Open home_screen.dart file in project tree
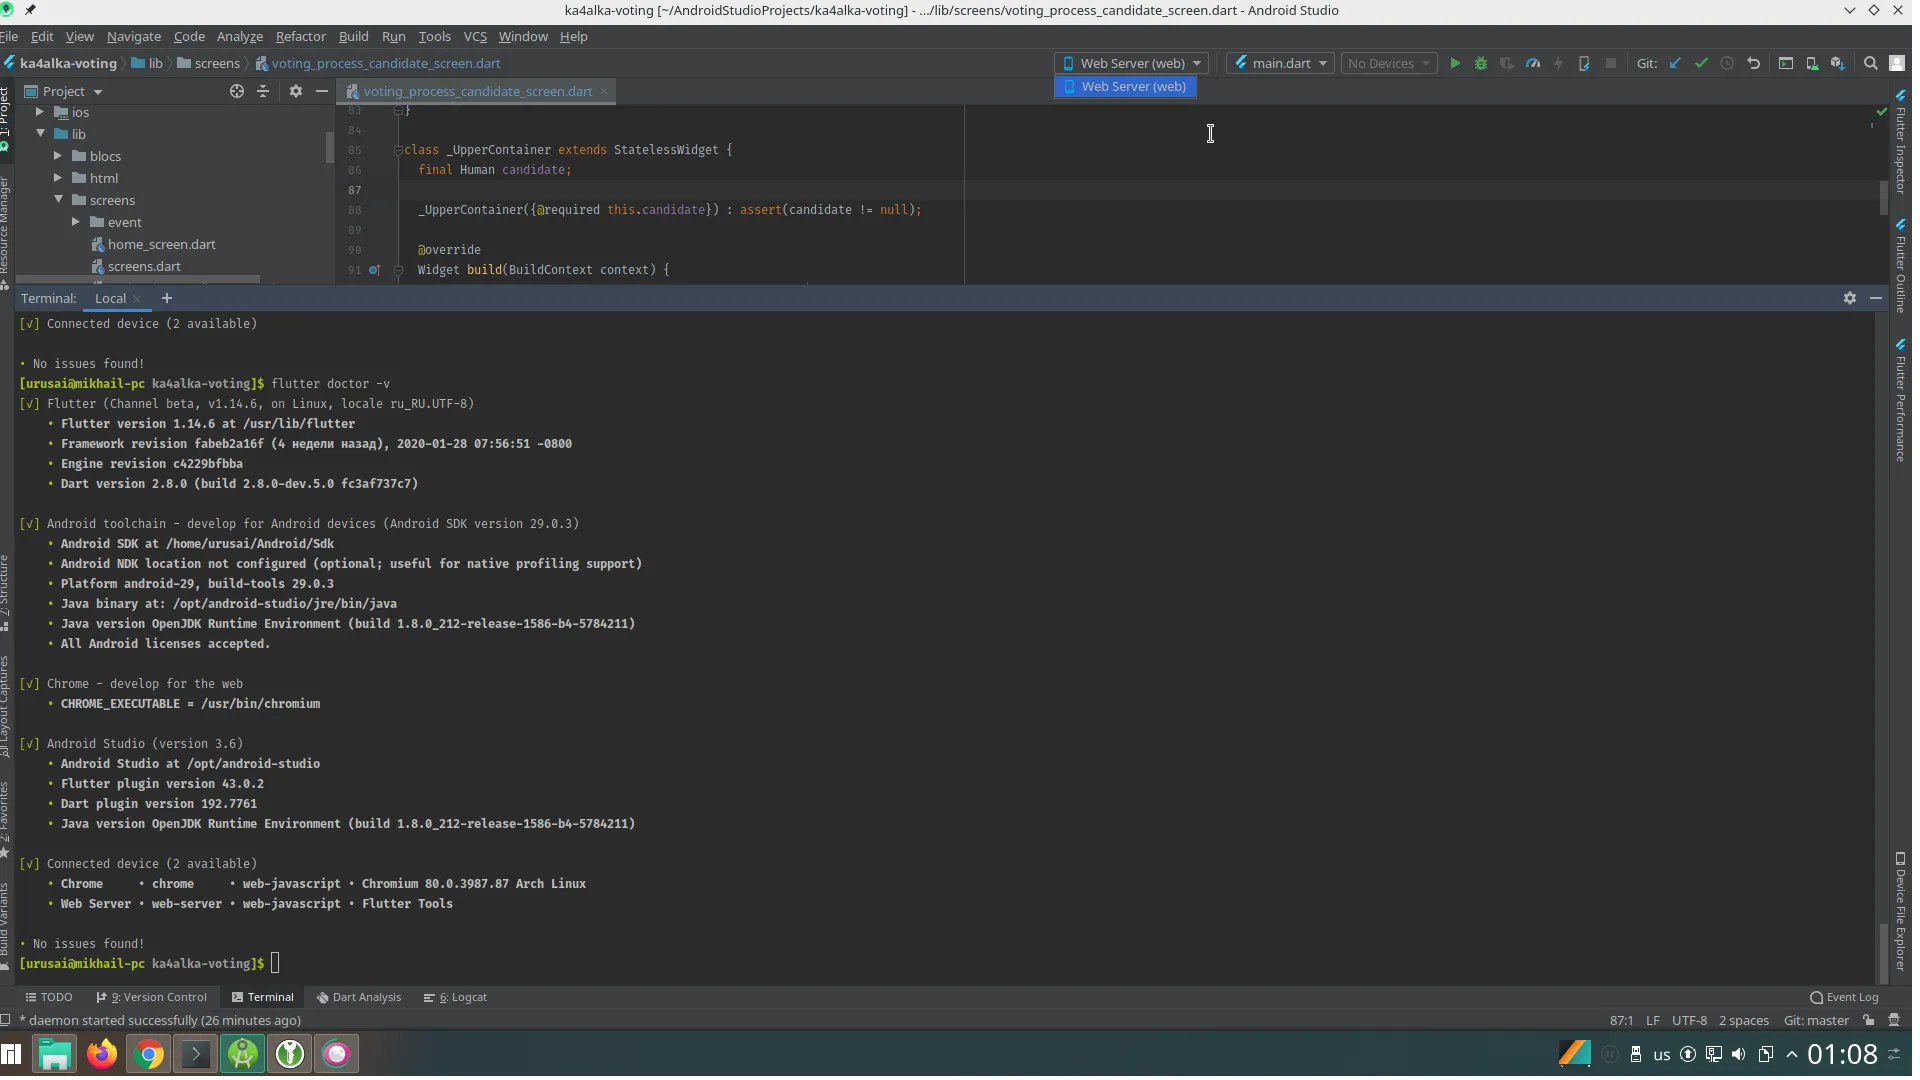The height and width of the screenshot is (1080, 1920). pos(161,244)
